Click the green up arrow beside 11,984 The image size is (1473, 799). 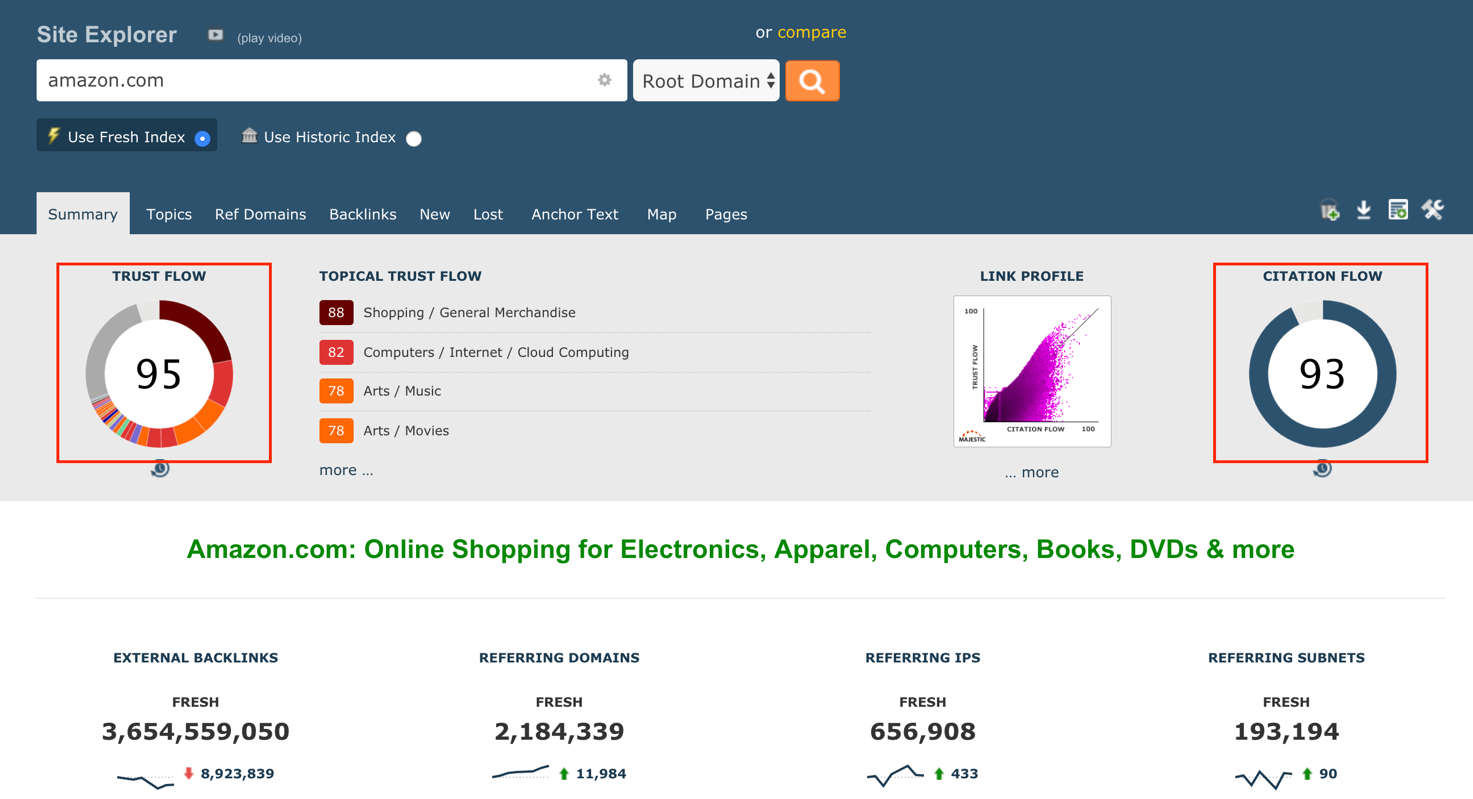click(x=564, y=774)
